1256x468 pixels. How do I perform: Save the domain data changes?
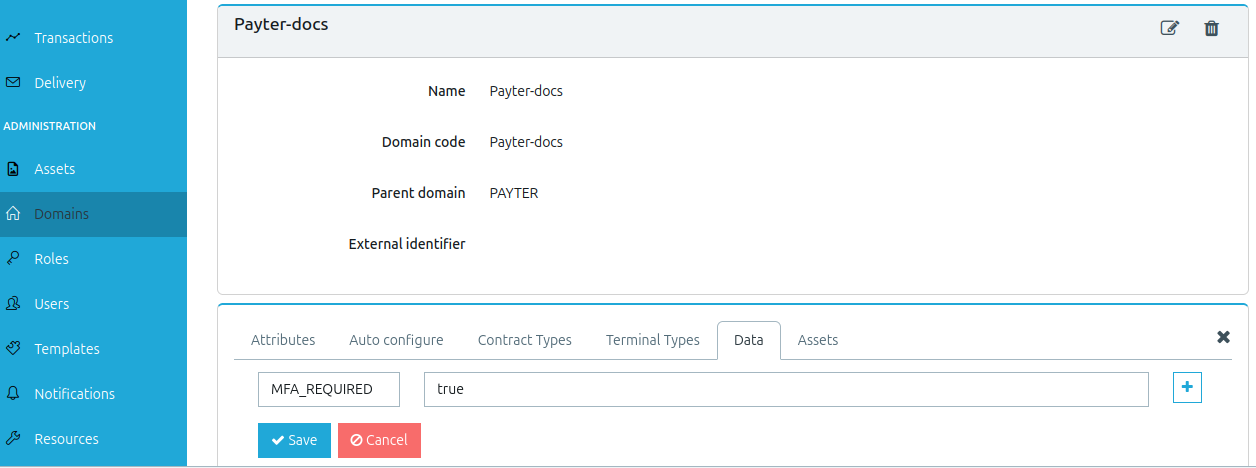pyautogui.click(x=294, y=440)
